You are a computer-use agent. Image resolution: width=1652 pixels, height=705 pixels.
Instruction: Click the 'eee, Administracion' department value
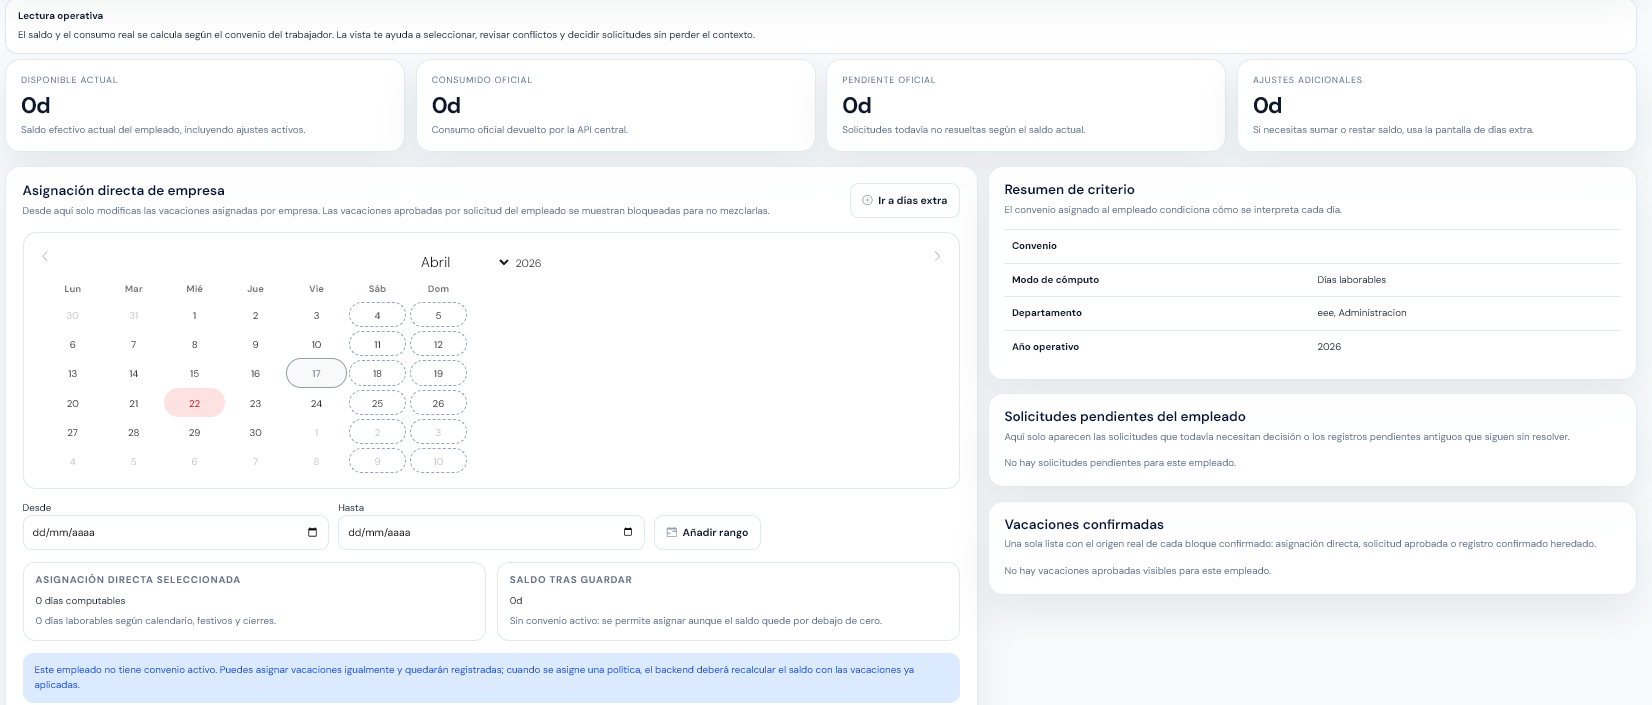tap(1361, 313)
